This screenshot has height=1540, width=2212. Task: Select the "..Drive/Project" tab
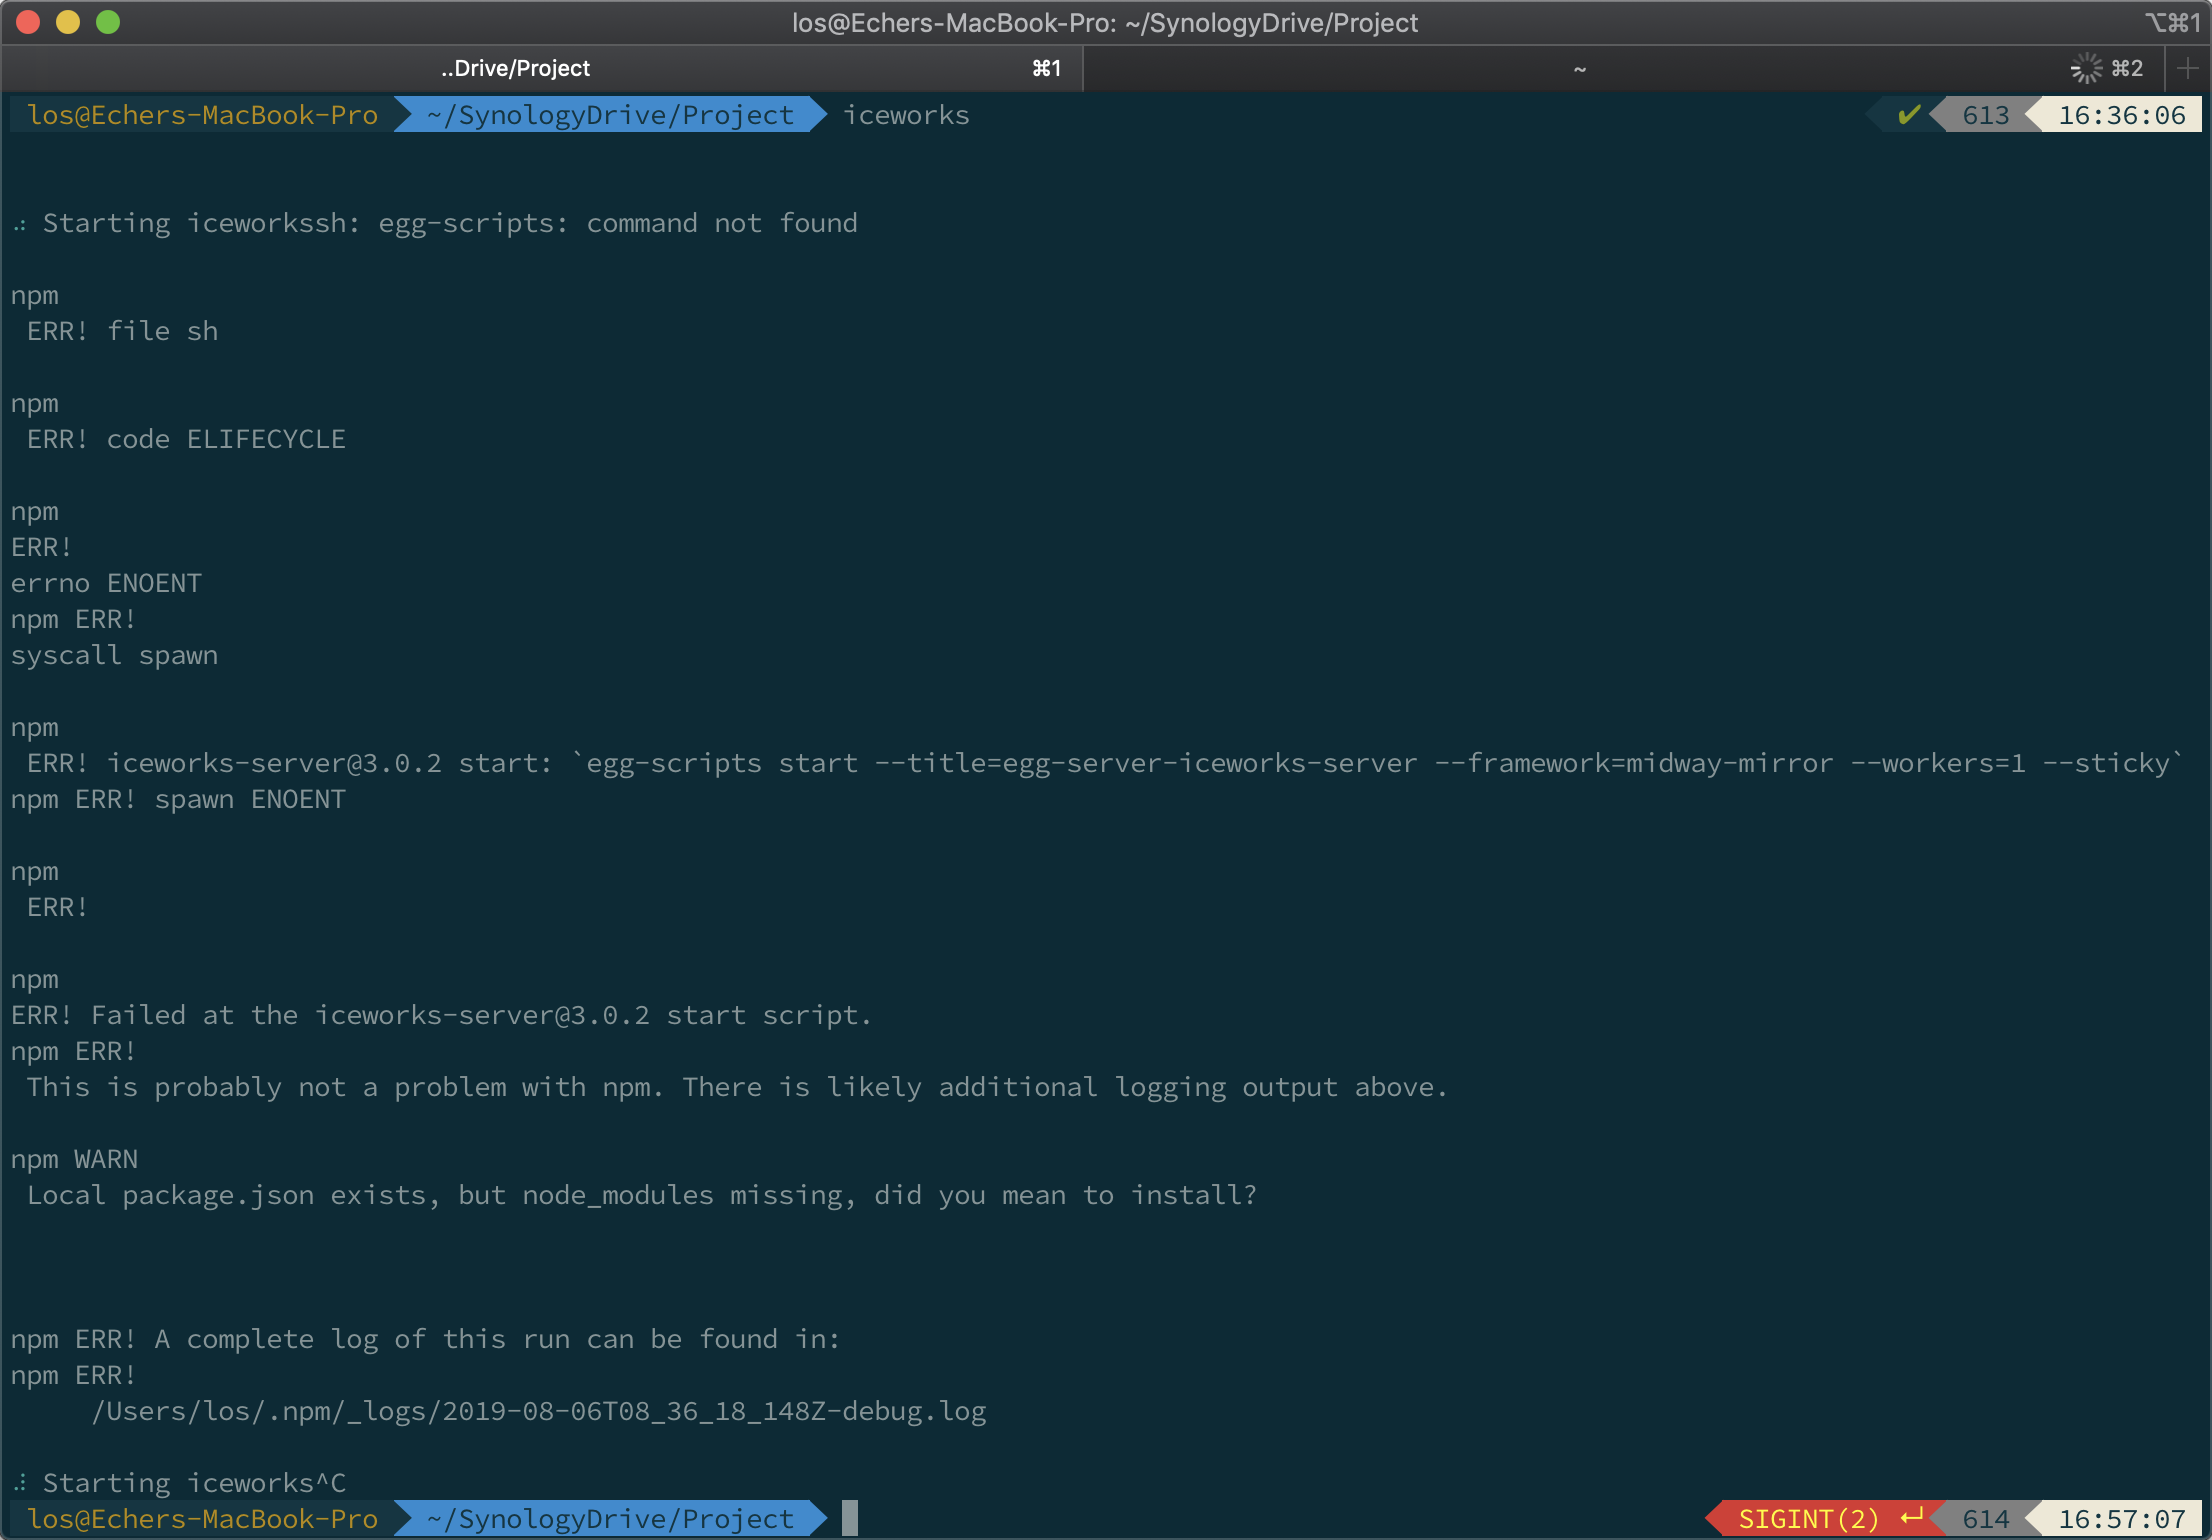(x=515, y=67)
